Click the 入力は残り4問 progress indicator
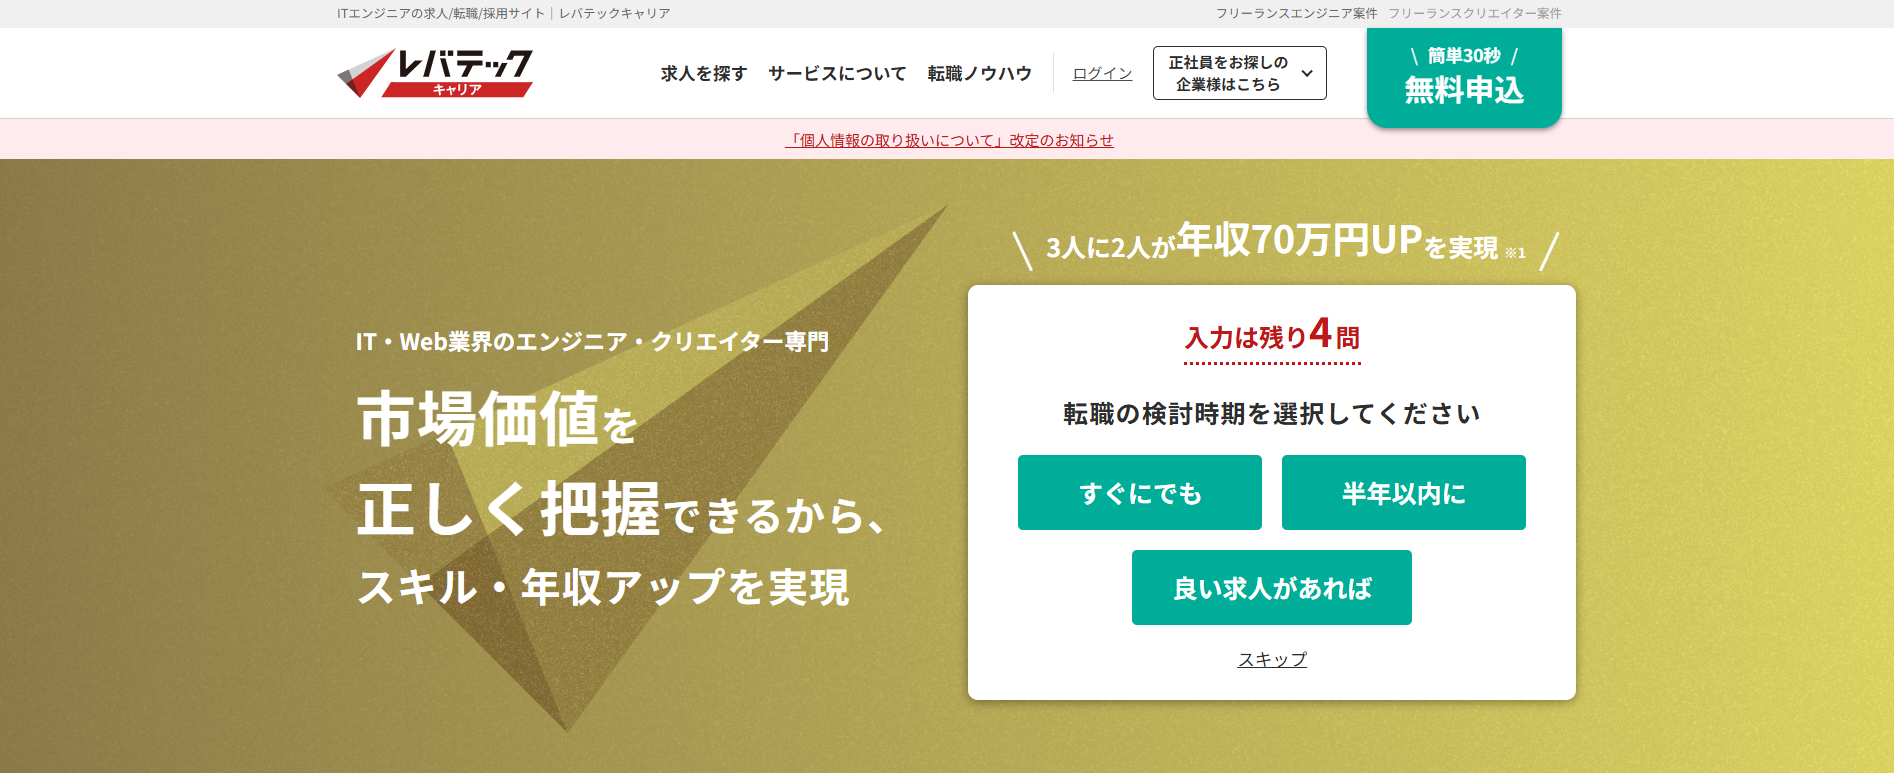1894x773 pixels. (x=1272, y=336)
